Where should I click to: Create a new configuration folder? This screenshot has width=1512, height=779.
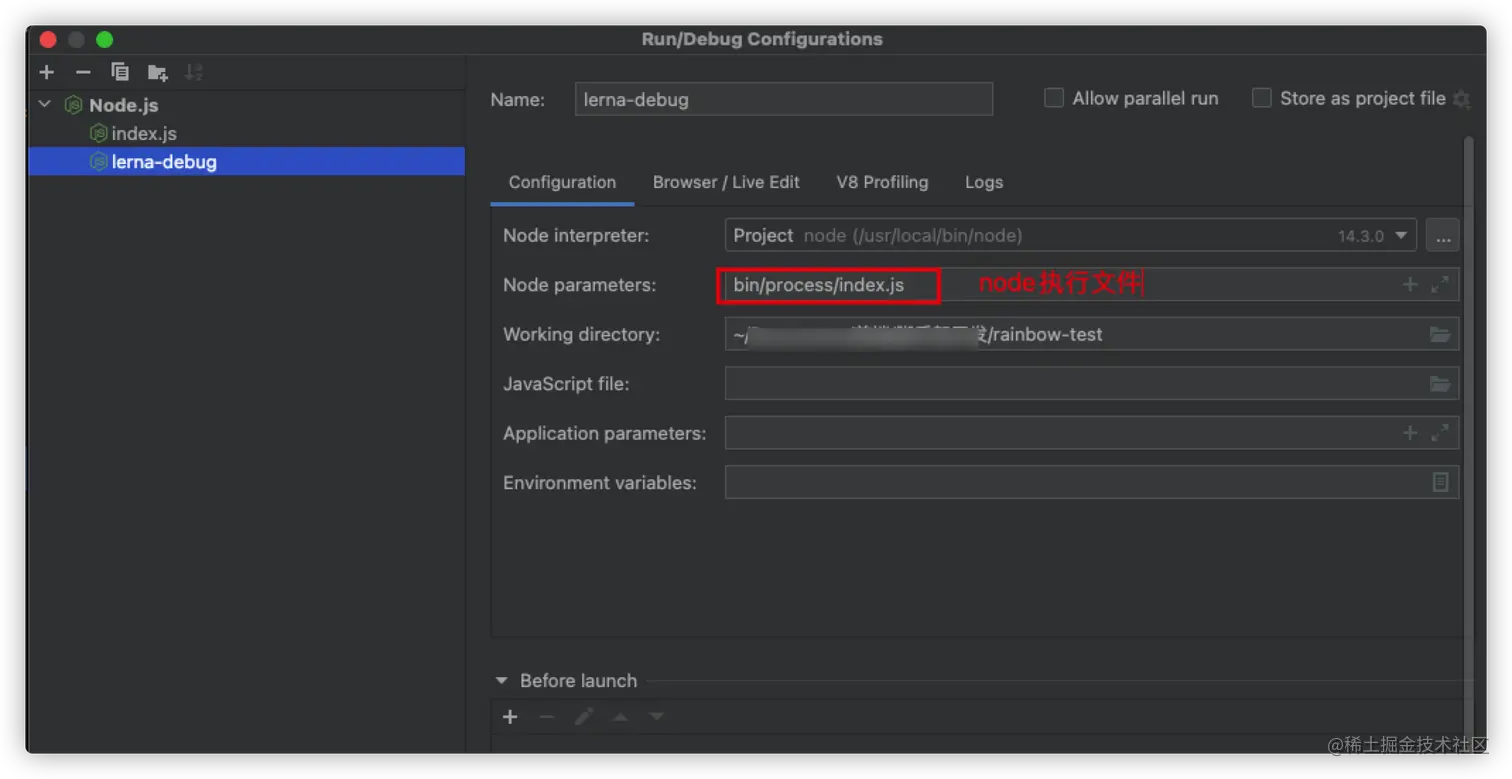click(x=157, y=72)
